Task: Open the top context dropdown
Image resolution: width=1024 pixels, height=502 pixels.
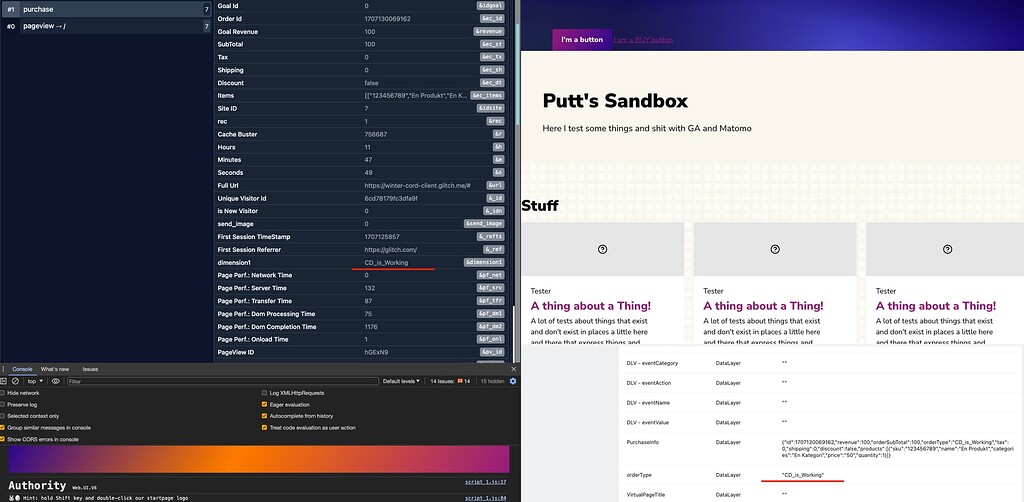Action: click(x=37, y=381)
